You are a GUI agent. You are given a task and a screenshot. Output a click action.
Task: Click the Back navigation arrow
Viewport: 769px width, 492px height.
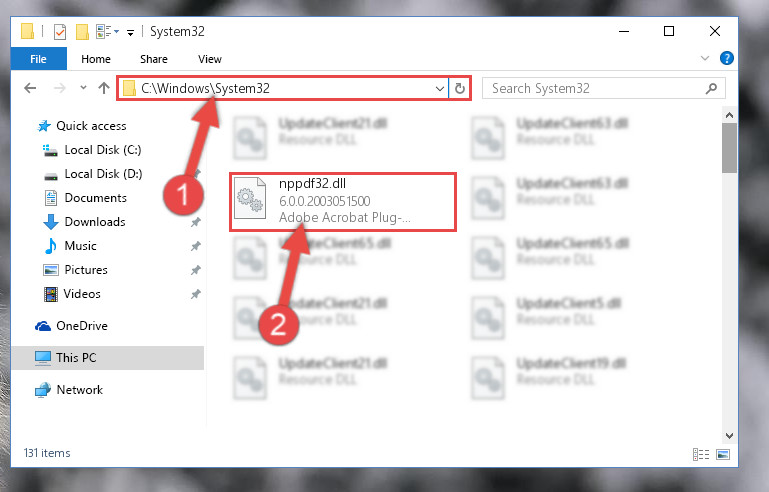pyautogui.click(x=30, y=88)
